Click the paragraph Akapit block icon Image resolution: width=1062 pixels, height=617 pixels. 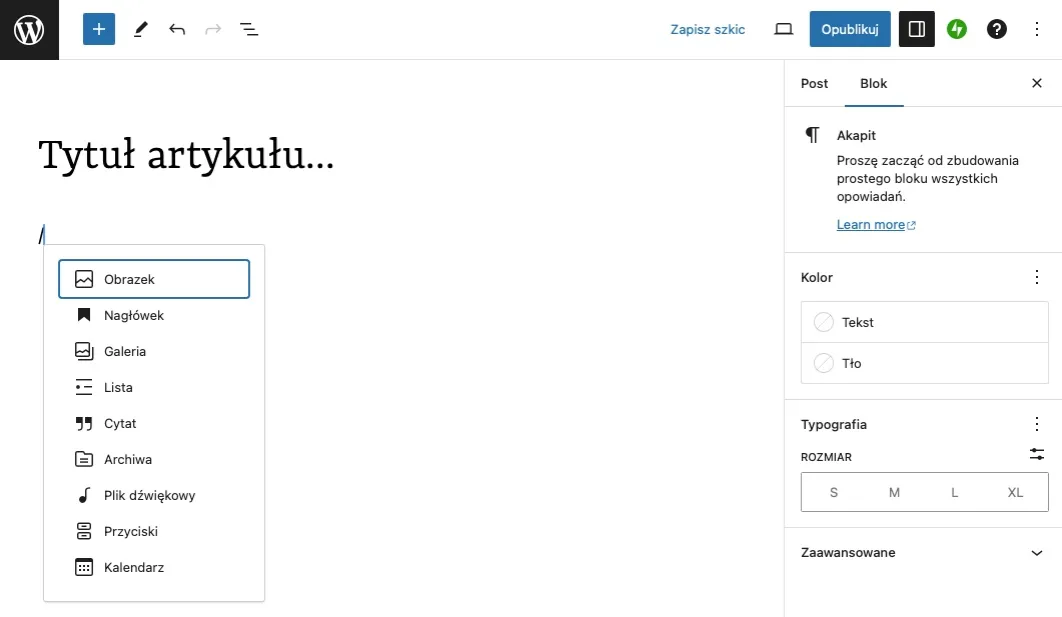coord(812,135)
